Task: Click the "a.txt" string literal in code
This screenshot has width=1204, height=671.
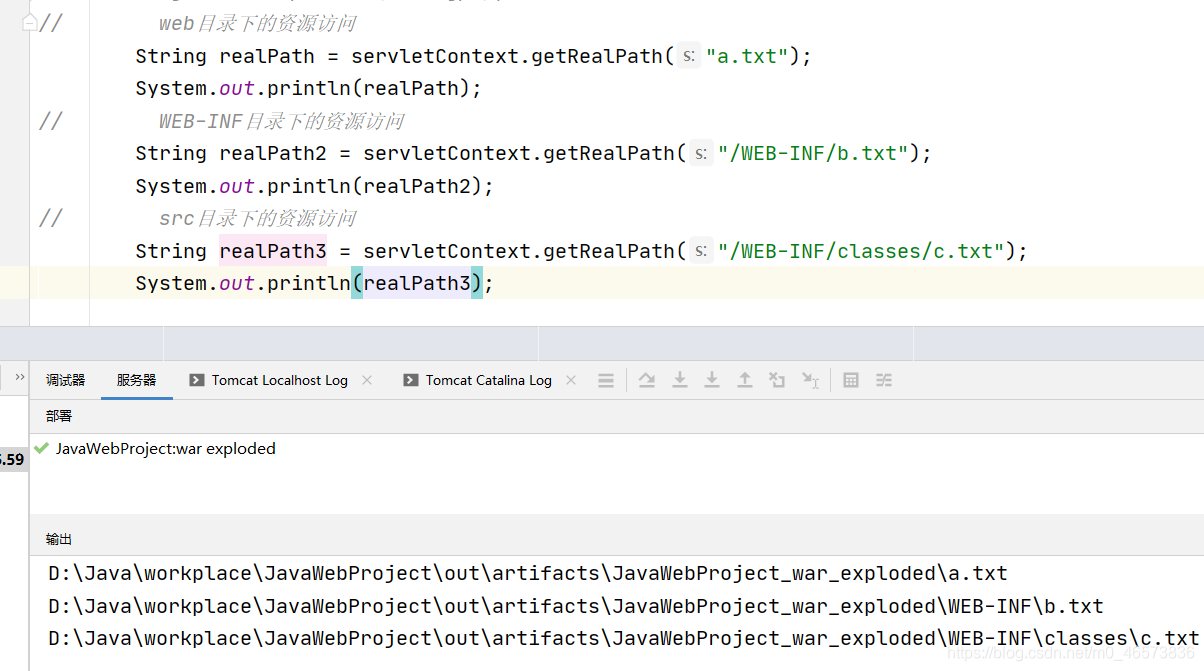Action: (747, 56)
